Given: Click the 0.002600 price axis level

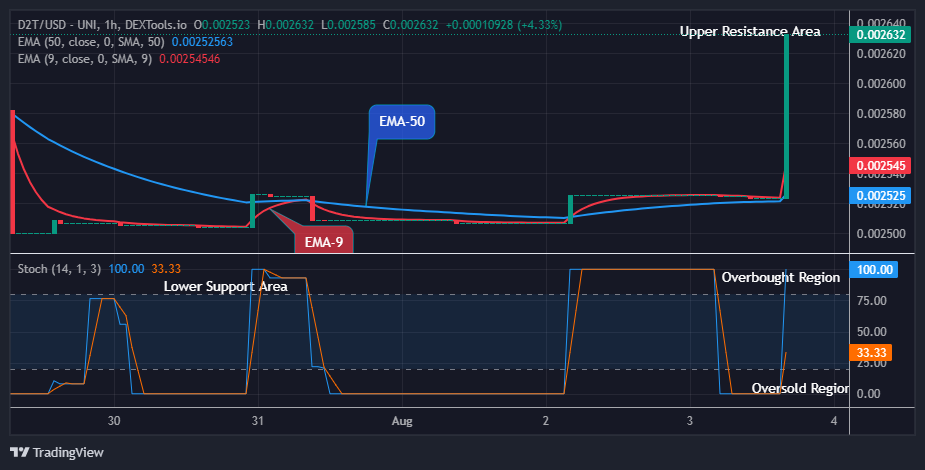Looking at the screenshot, I should (x=881, y=84).
